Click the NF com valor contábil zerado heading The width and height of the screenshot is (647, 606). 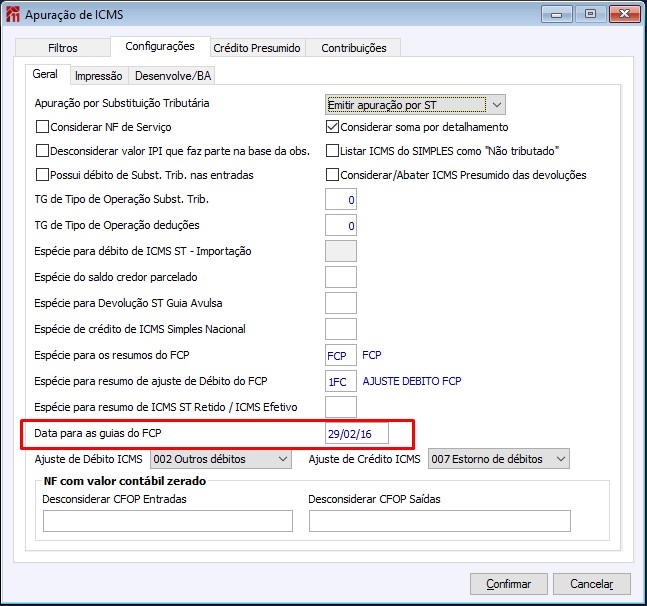click(125, 481)
